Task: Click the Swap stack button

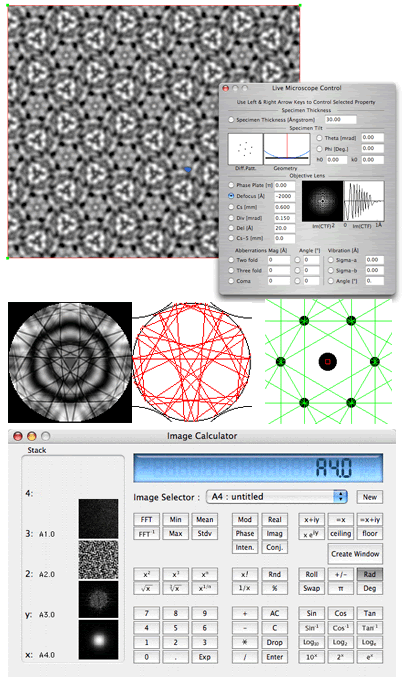Action: coord(311,588)
